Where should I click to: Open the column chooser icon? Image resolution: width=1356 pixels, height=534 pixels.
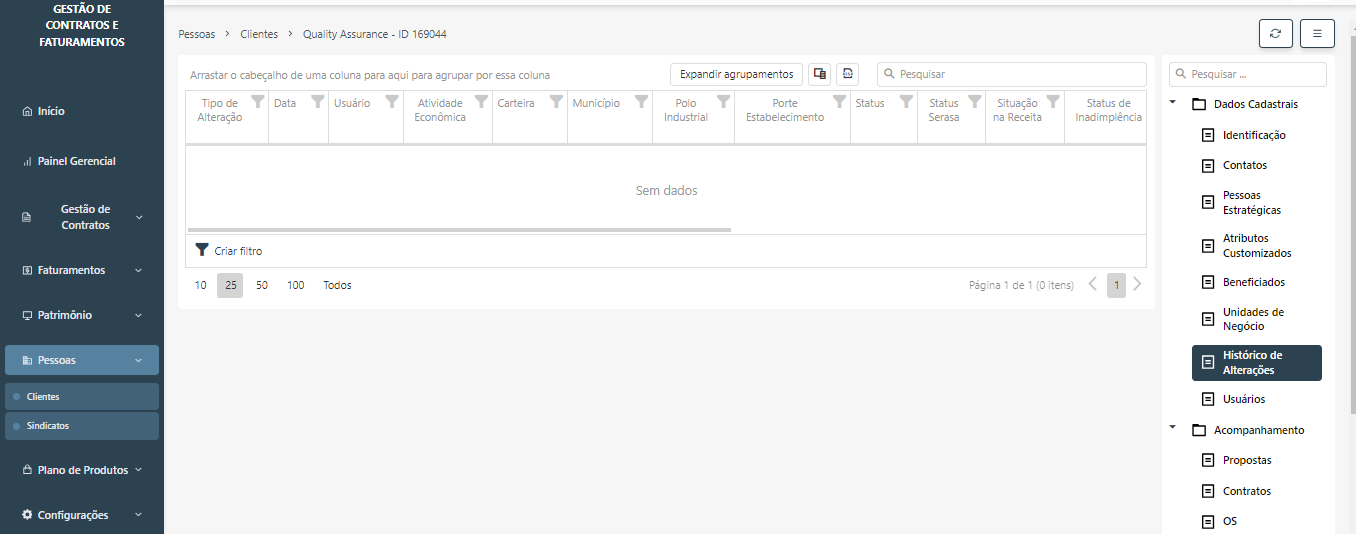[x=819, y=74]
